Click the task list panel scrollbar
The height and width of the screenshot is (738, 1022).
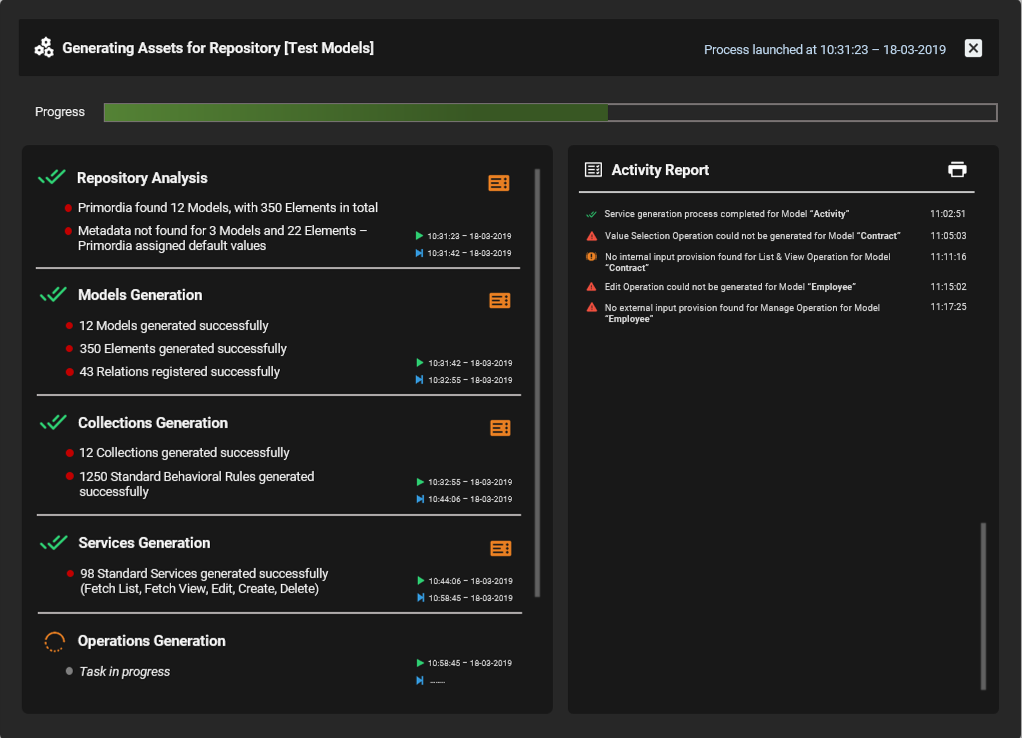click(x=538, y=382)
